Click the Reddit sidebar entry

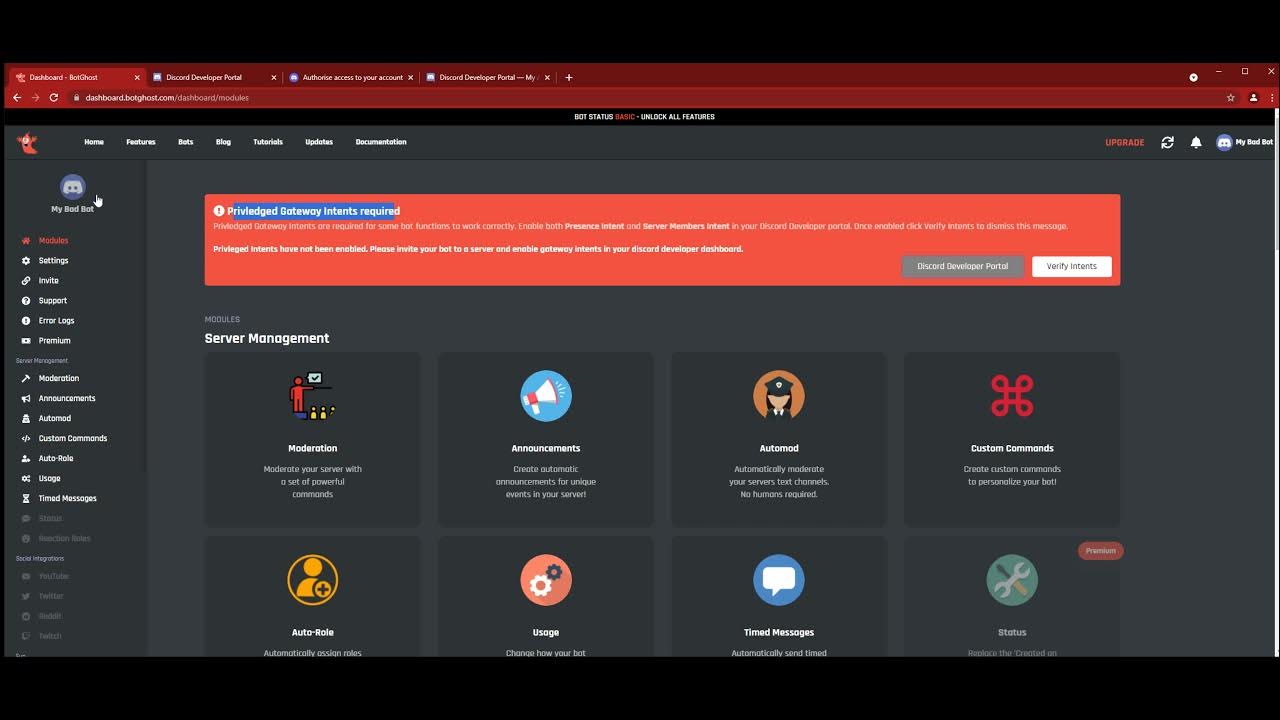coord(50,616)
